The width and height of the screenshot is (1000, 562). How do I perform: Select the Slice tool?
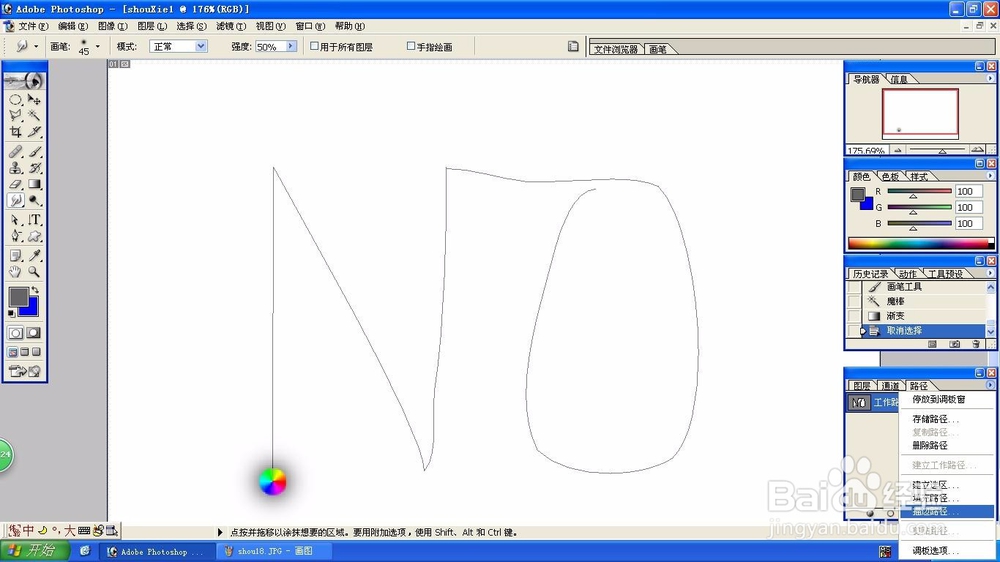(34, 131)
